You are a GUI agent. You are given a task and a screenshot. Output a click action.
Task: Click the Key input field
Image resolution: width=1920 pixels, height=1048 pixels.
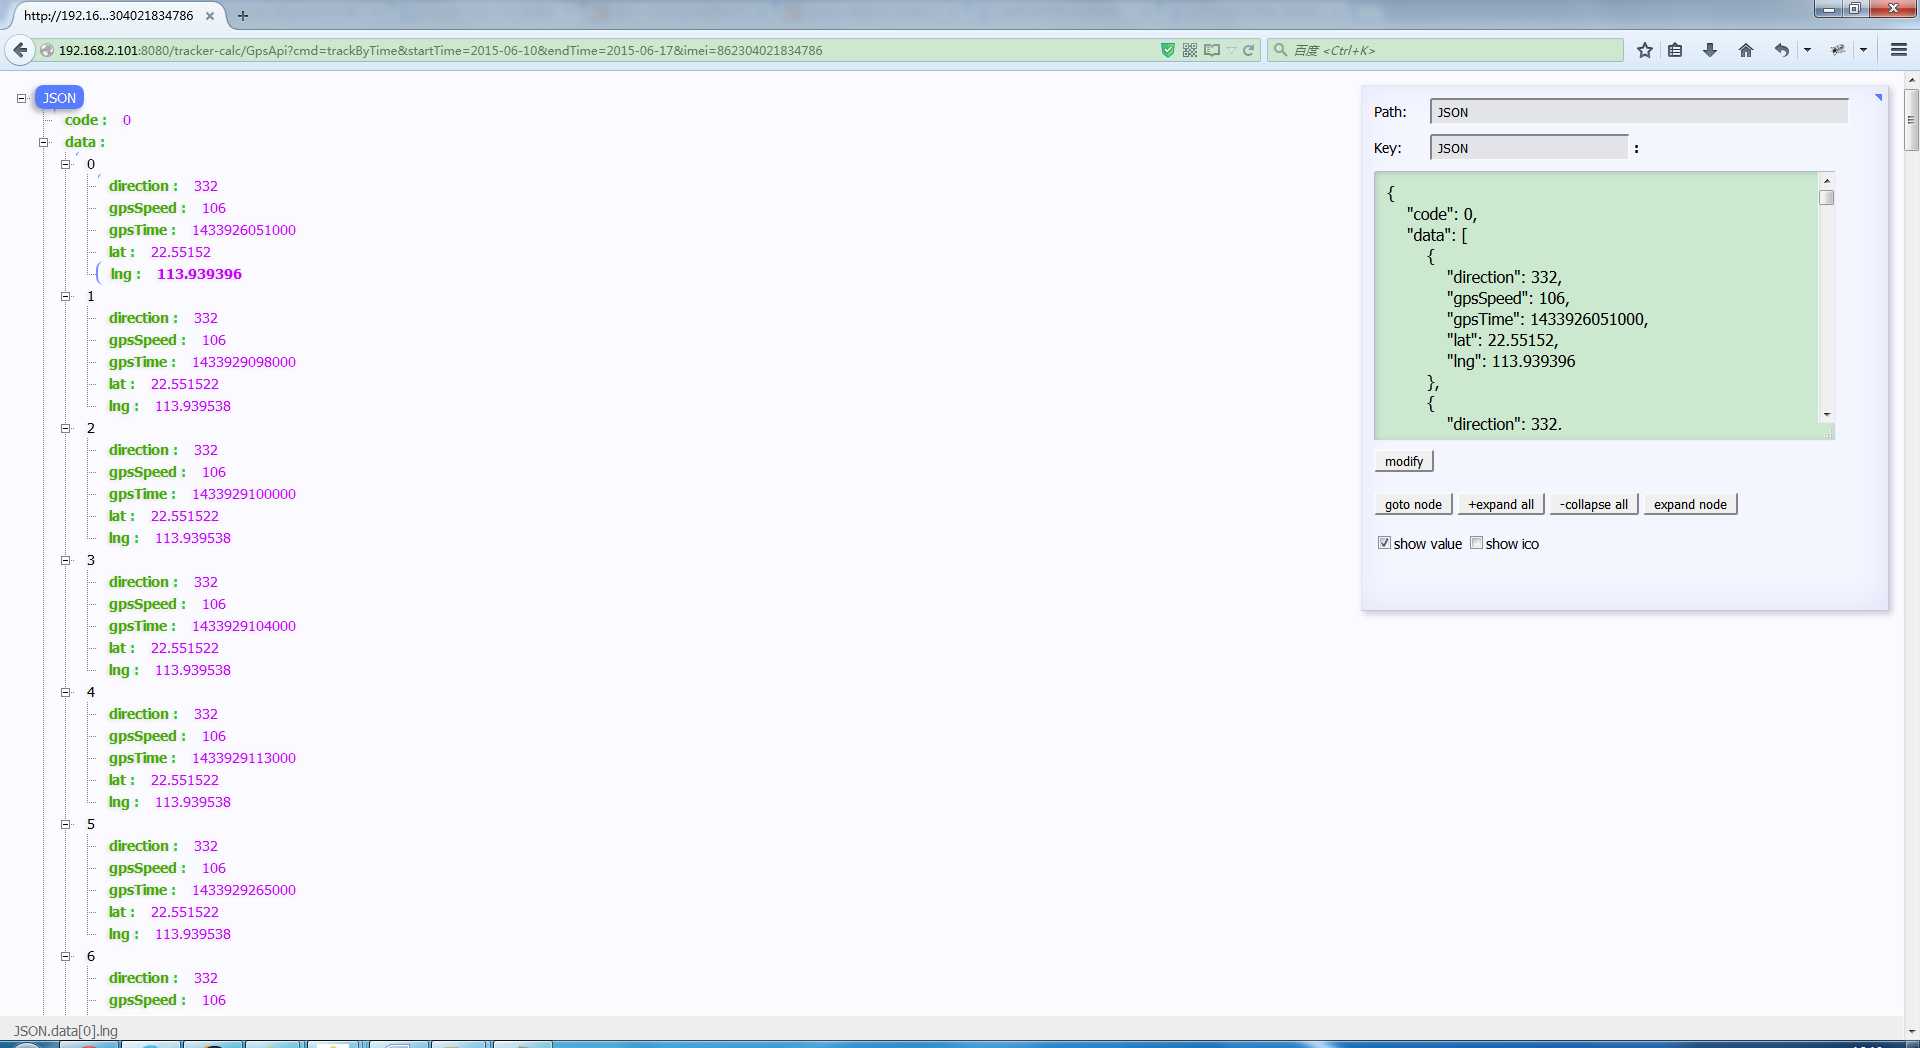point(1529,148)
